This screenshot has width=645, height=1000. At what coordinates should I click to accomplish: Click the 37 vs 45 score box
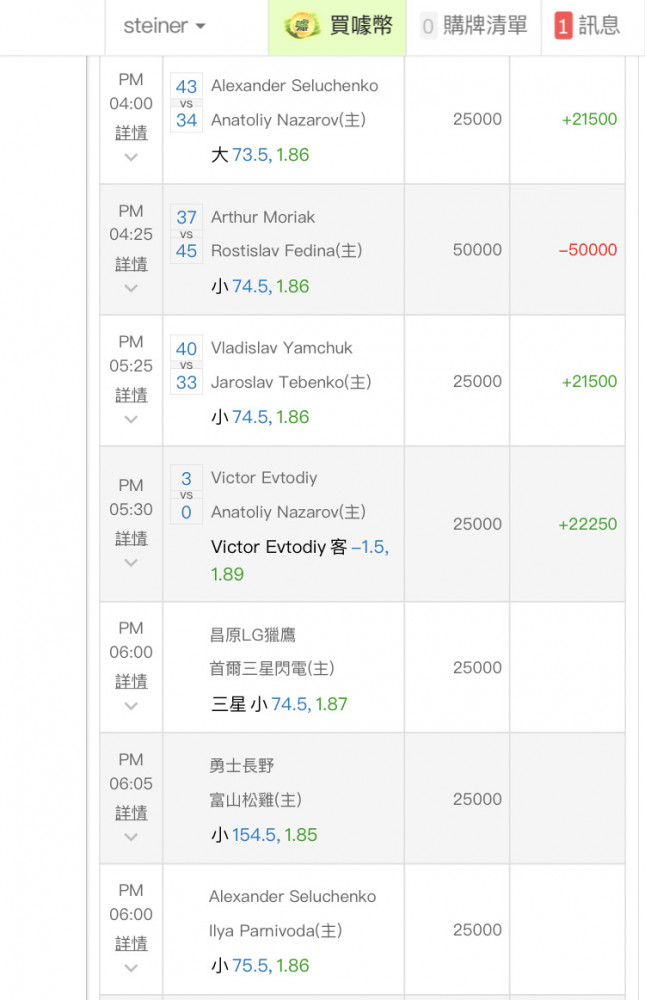coord(186,234)
